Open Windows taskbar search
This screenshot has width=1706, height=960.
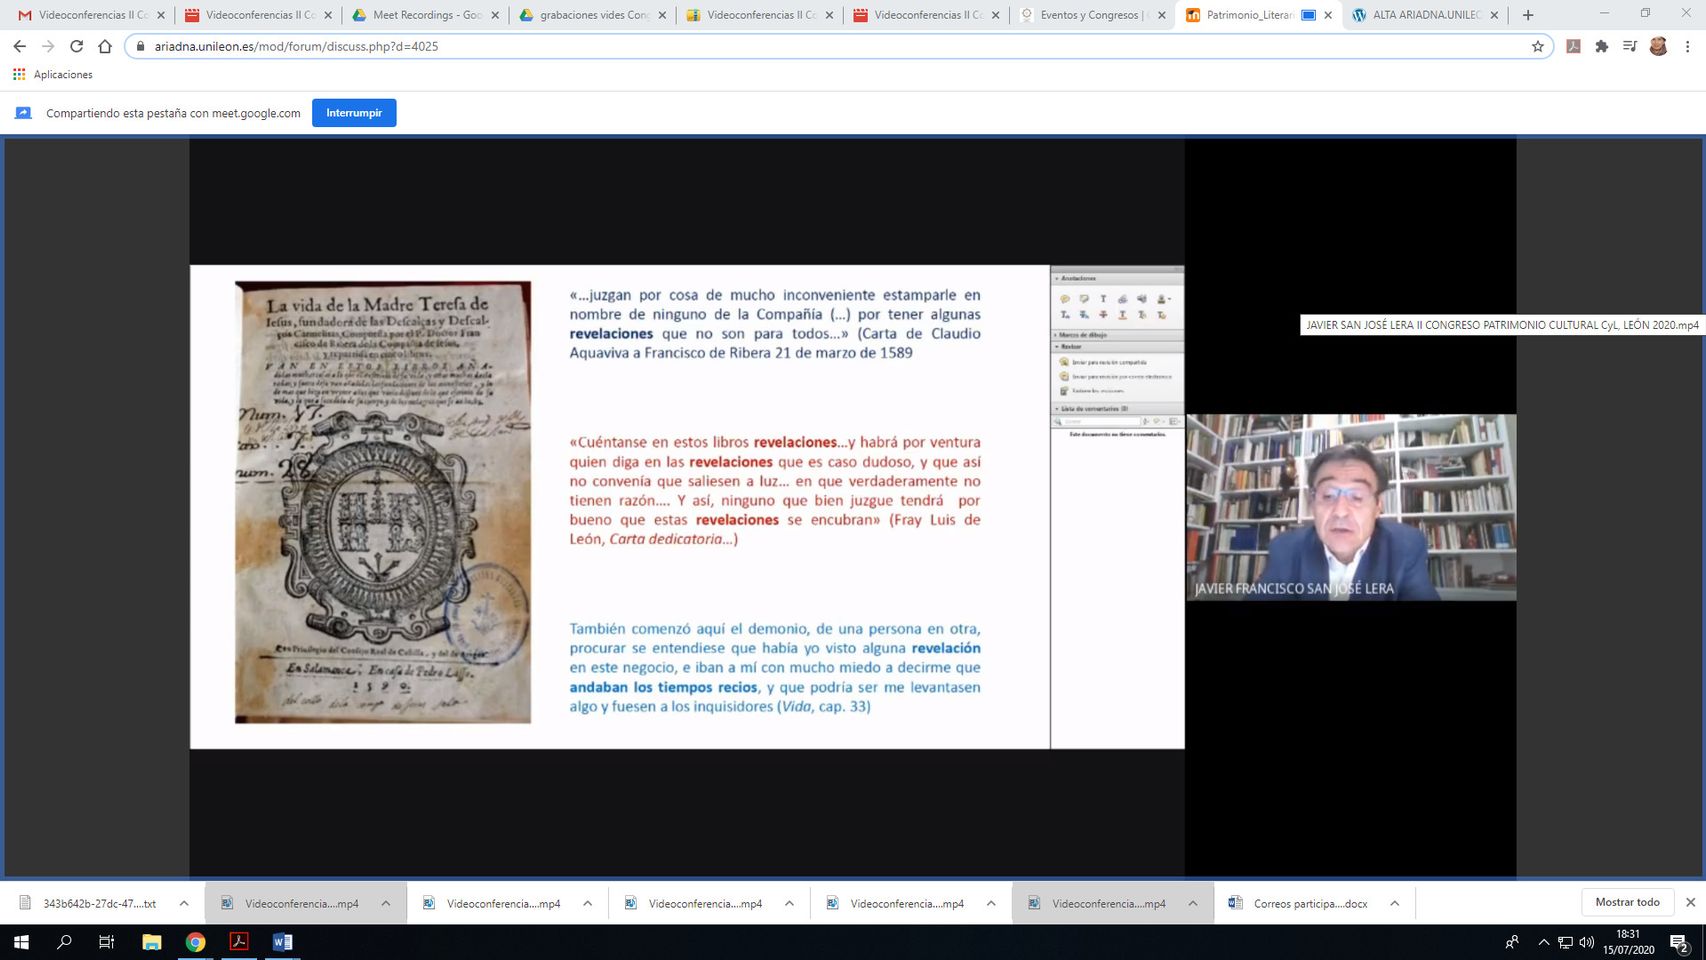[x=64, y=942]
